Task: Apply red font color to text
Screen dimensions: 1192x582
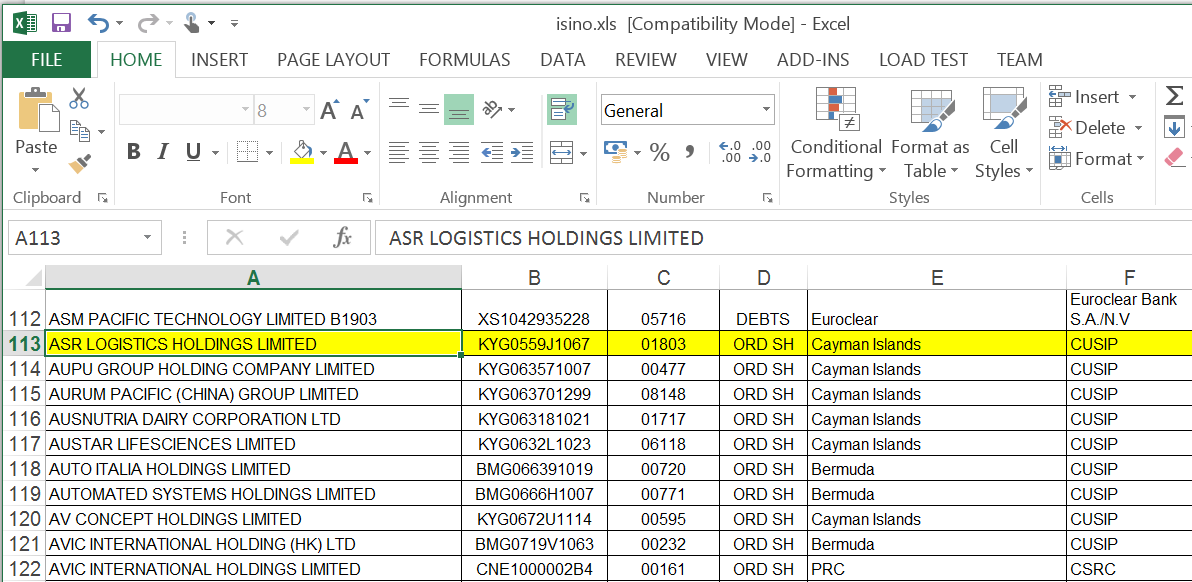Action: (x=347, y=152)
